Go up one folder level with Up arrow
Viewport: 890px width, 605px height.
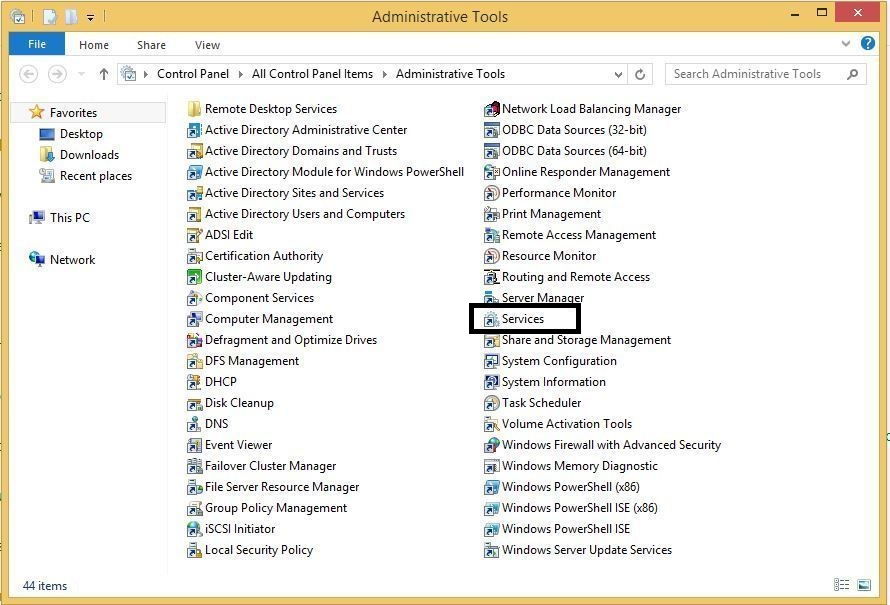point(104,74)
